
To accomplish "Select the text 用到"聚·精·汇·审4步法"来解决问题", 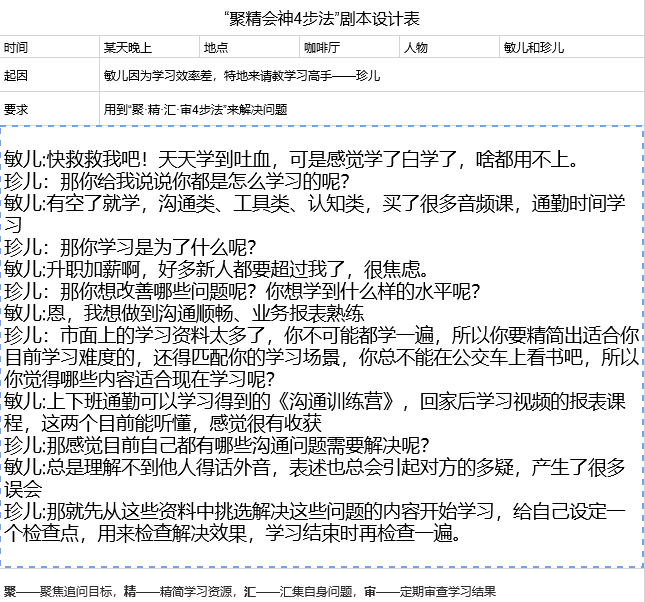I will pyautogui.click(x=195, y=110).
